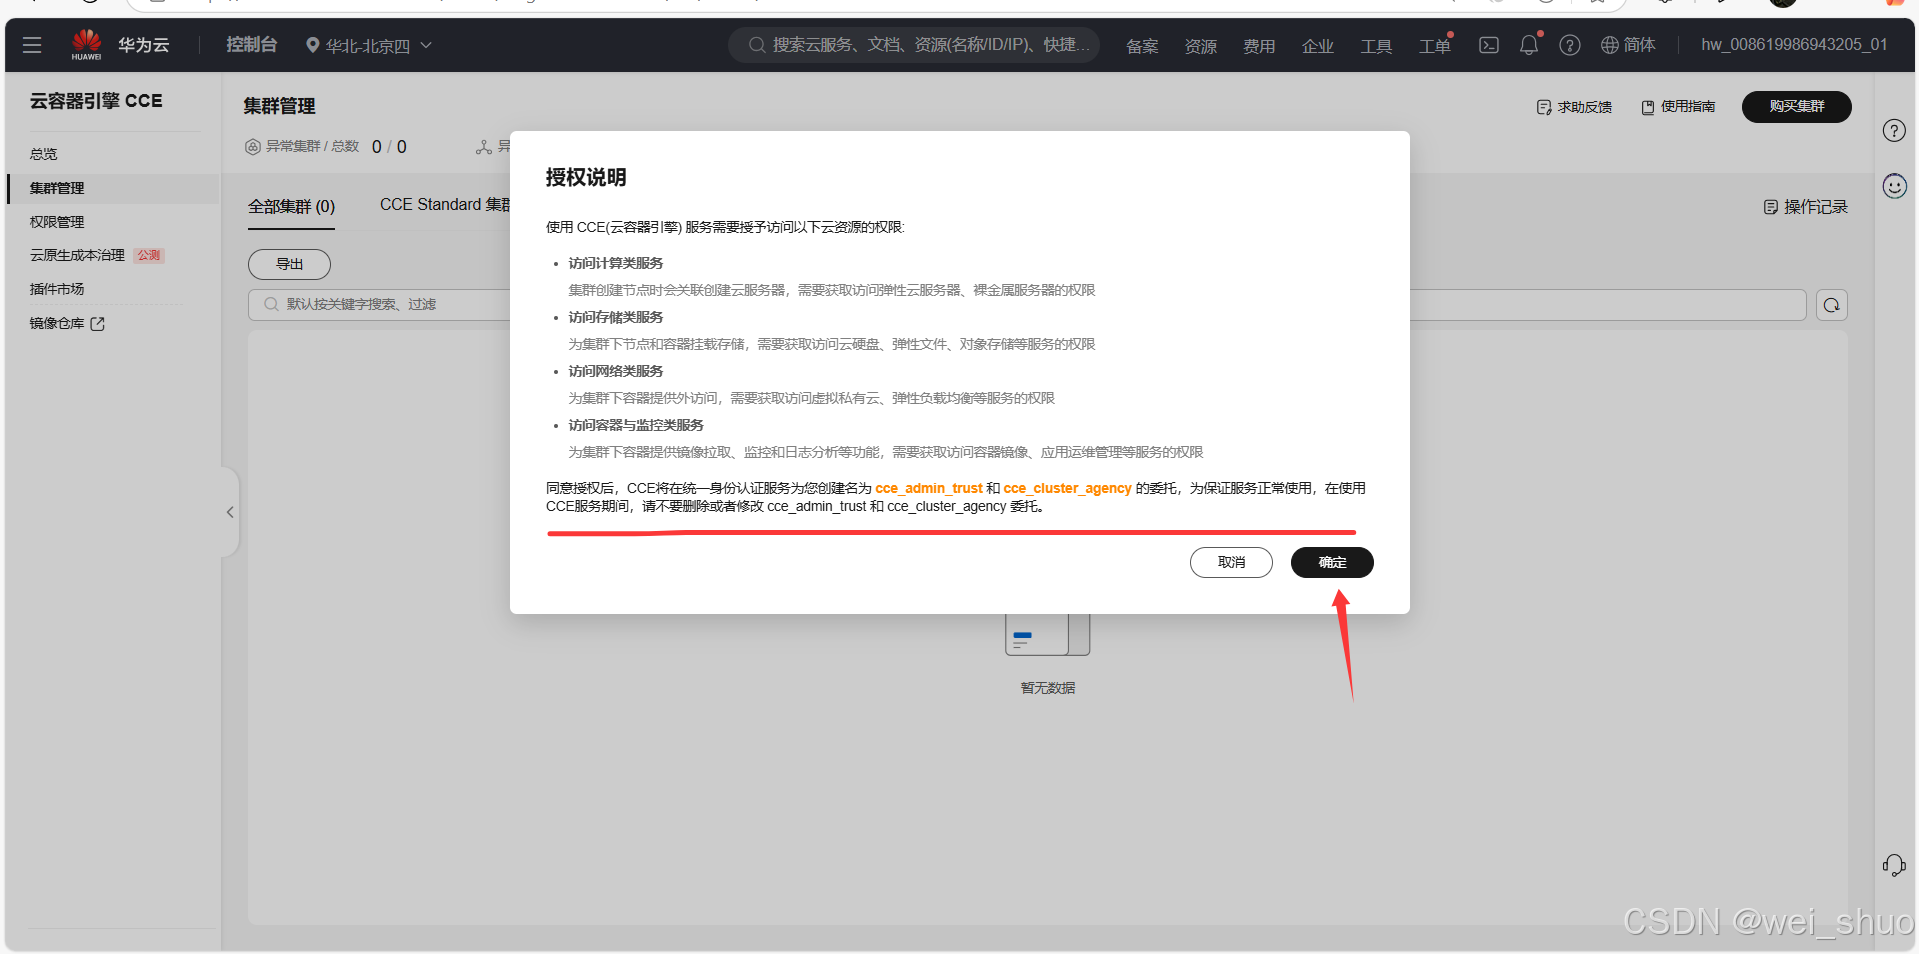Click the Huawei Cloud logo
Screen dimensions: 1919x954
pyautogui.click(x=87, y=44)
